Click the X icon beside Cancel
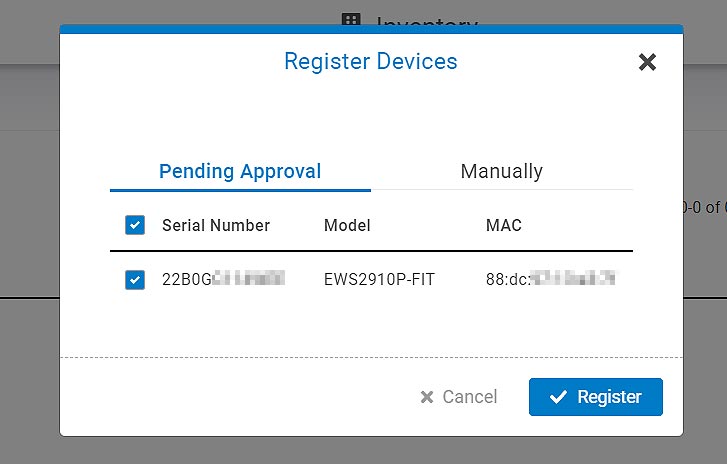This screenshot has height=464, width=727. coord(427,397)
